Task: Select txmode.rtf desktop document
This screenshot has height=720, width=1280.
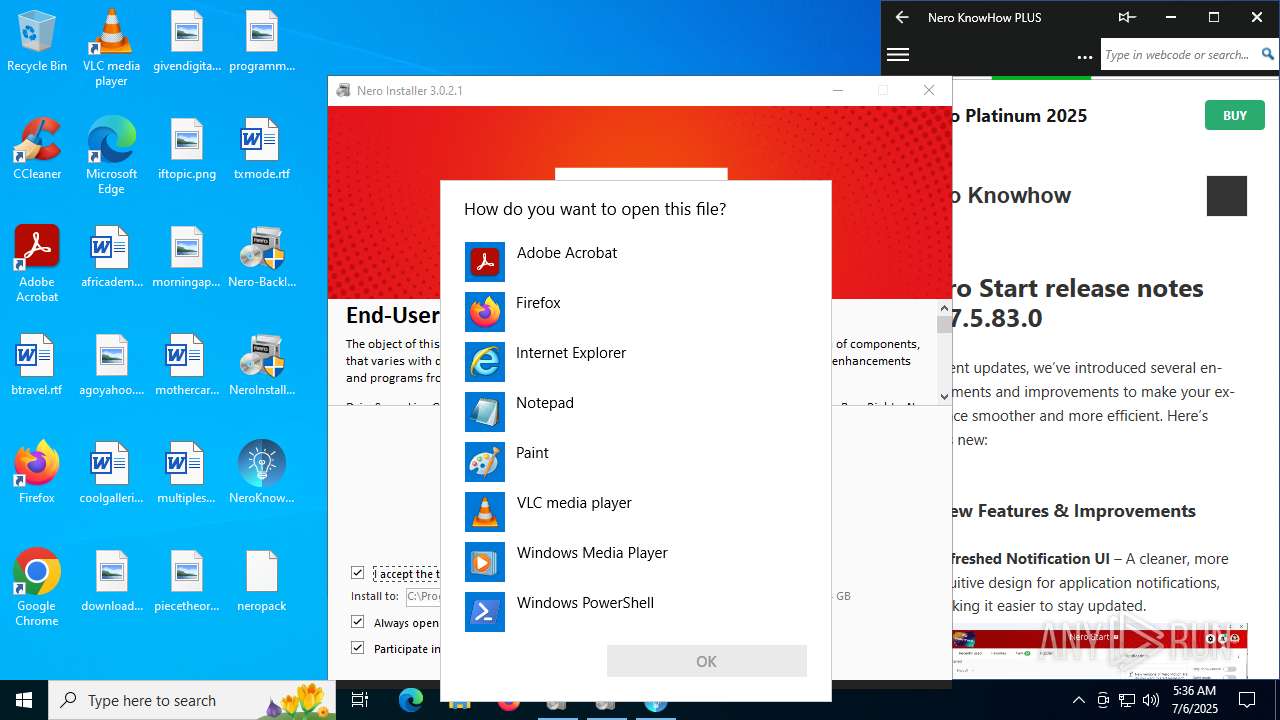Action: (x=262, y=149)
